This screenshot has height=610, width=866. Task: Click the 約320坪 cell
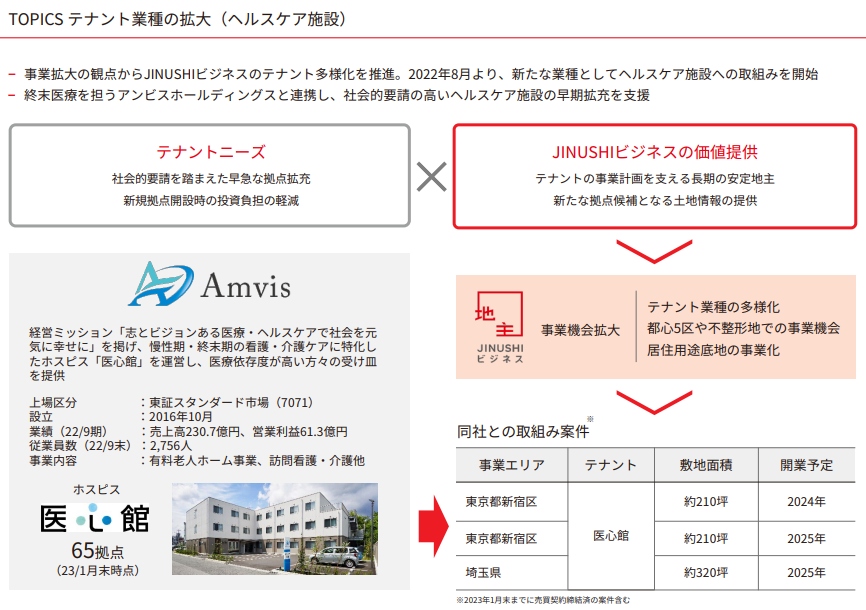(x=706, y=573)
